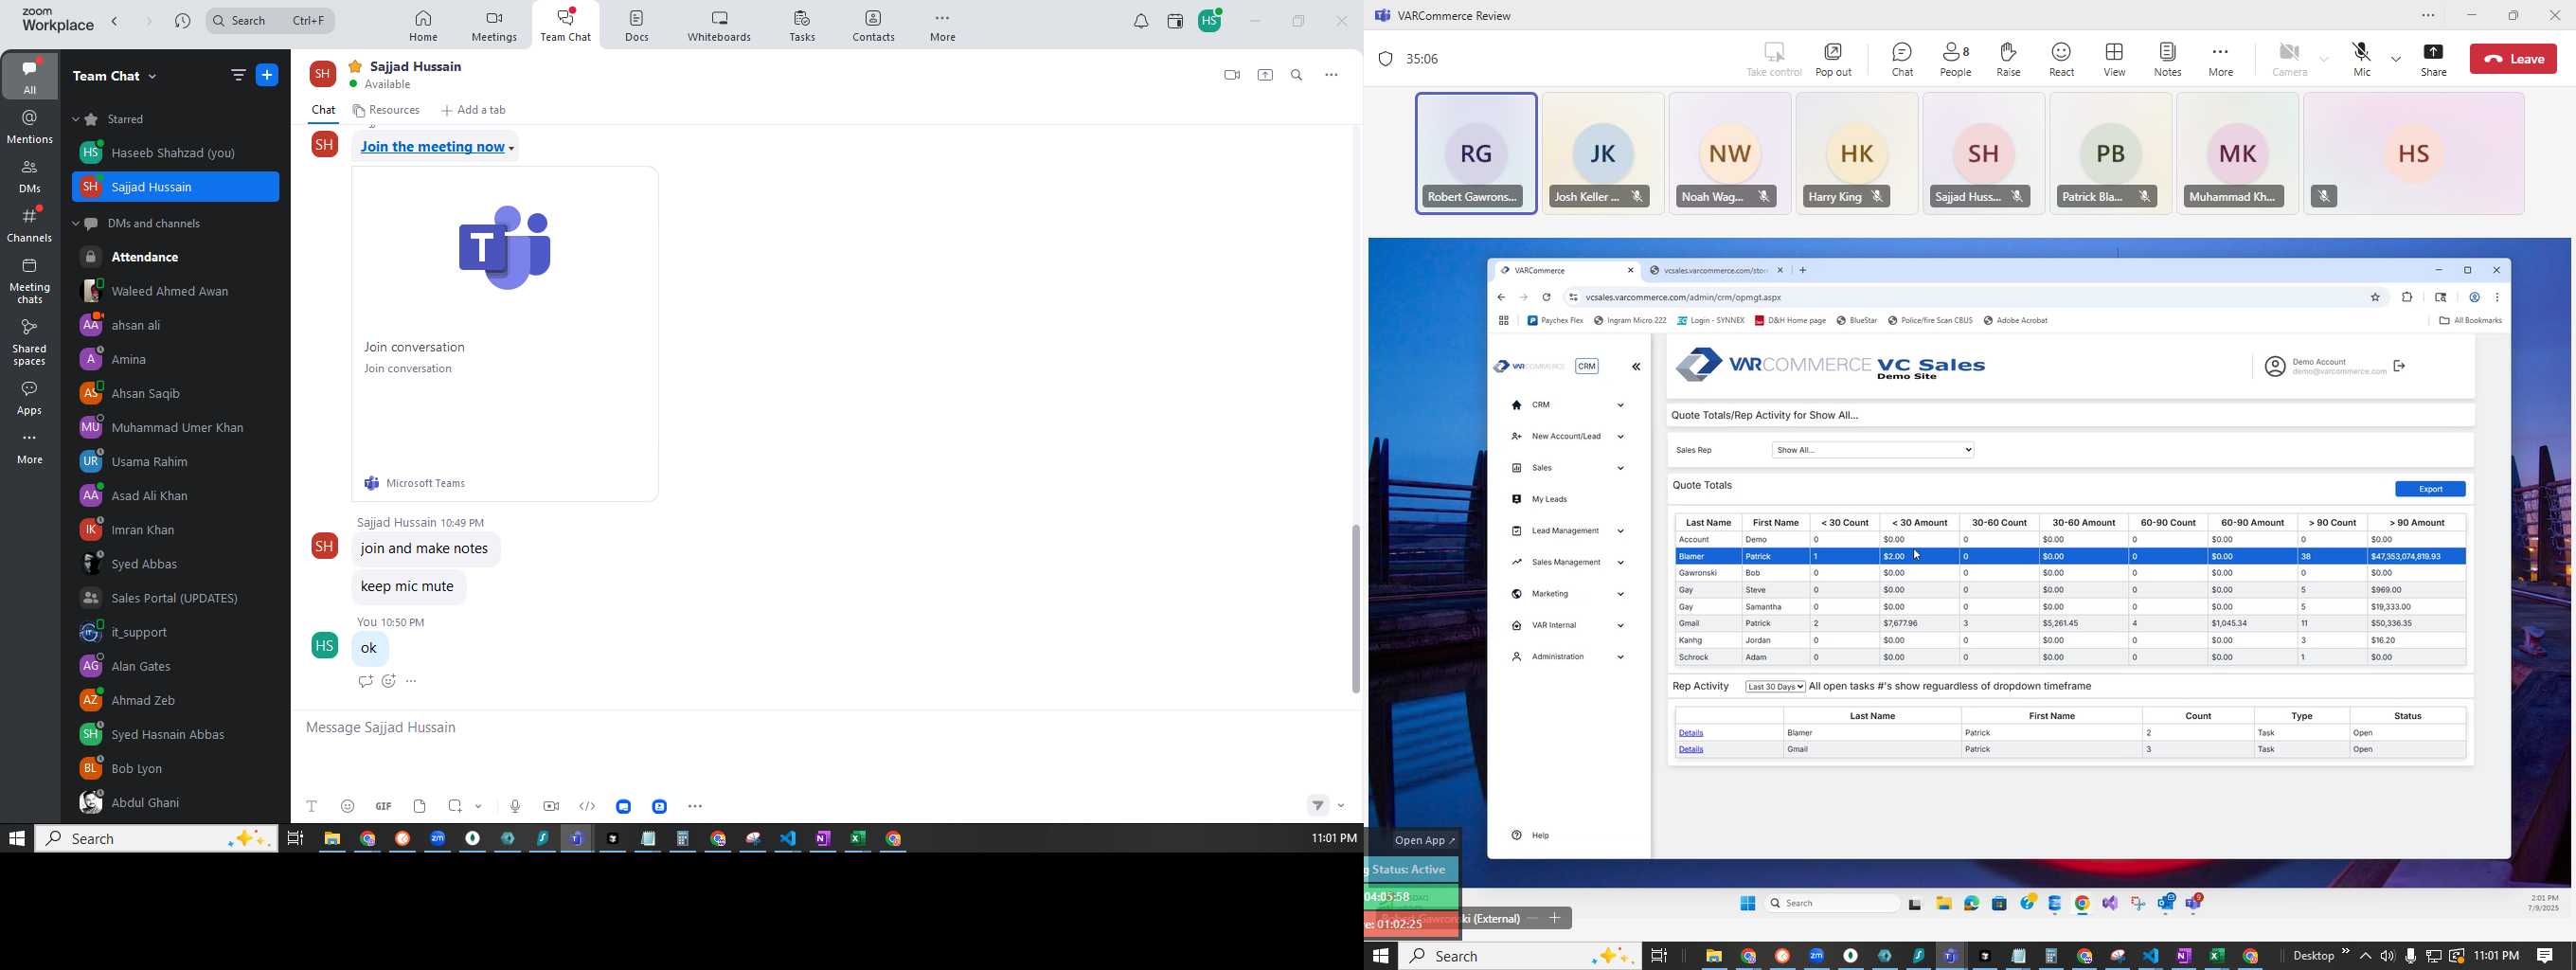Open Excel from Windows taskbar
The height and width of the screenshot is (970, 2576).
point(858,840)
